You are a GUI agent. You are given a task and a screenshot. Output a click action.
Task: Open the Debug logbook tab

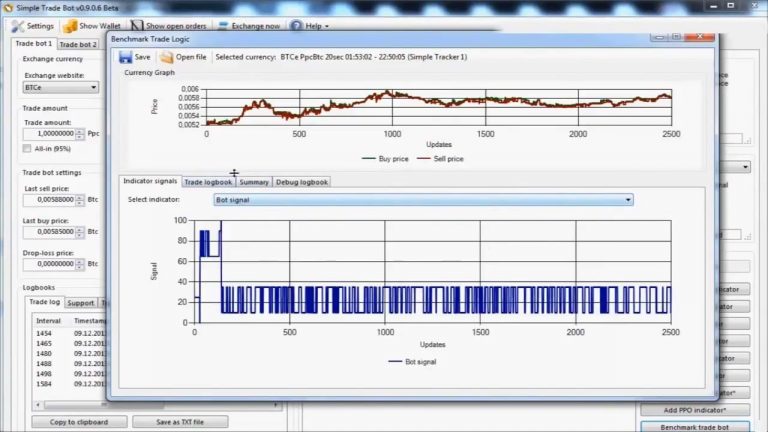(302, 182)
